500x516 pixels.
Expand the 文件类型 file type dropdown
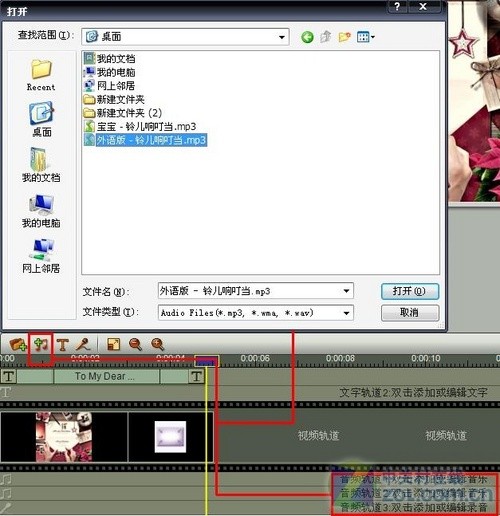click(346, 313)
